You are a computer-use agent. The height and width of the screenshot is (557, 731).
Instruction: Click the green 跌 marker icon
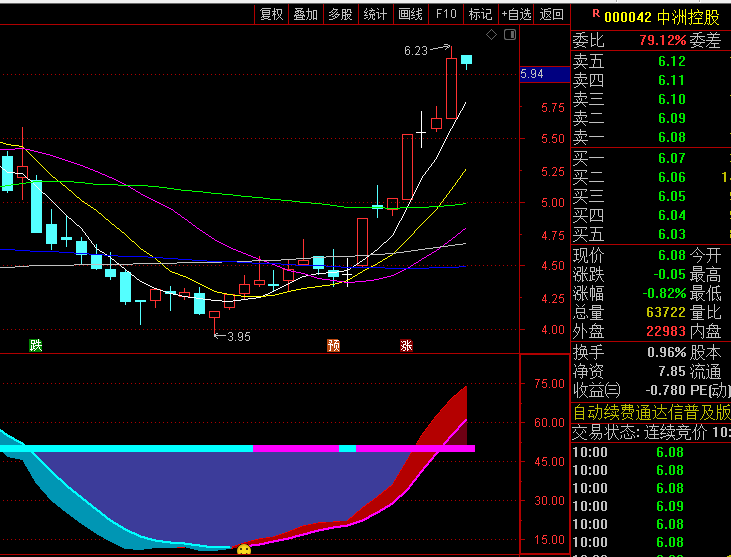tap(36, 346)
